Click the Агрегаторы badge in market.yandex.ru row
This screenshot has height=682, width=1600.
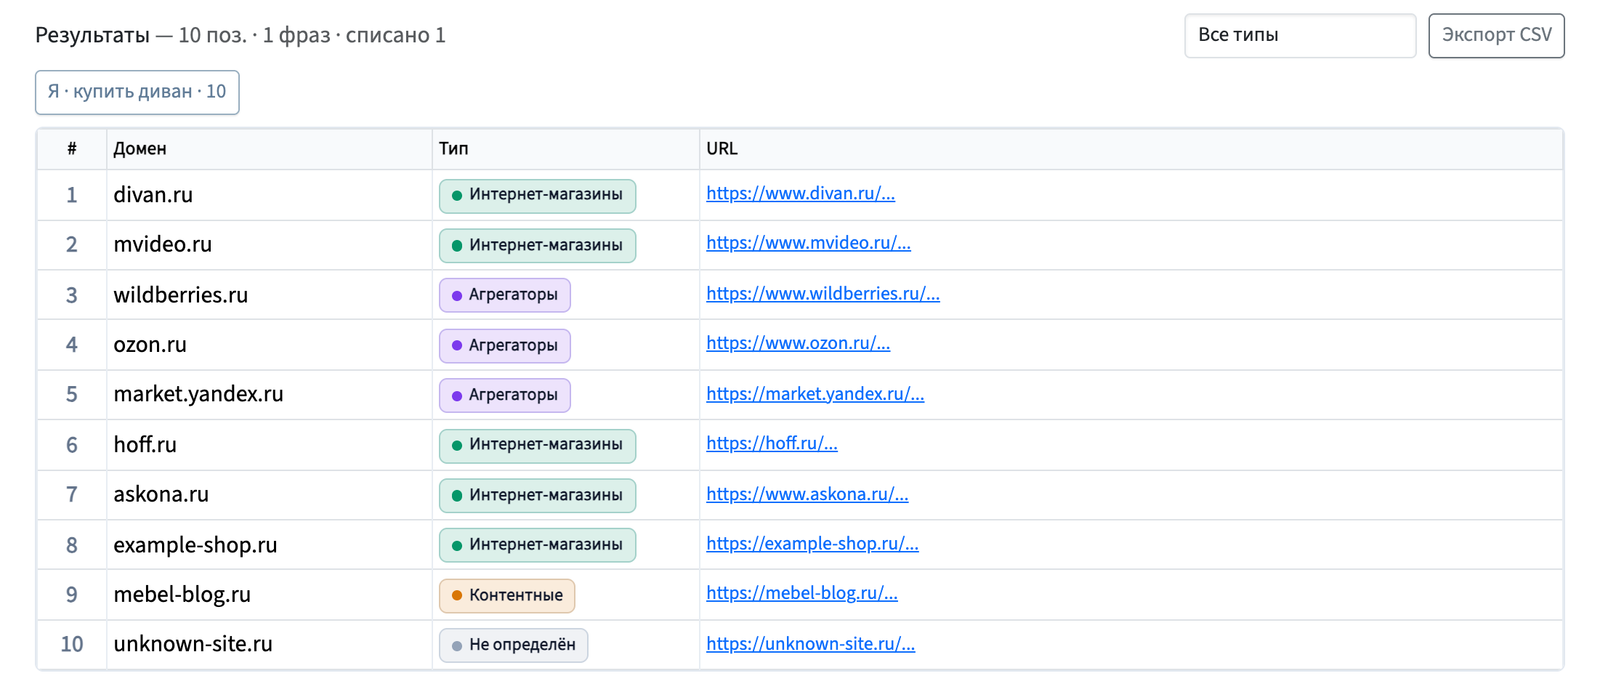point(505,395)
